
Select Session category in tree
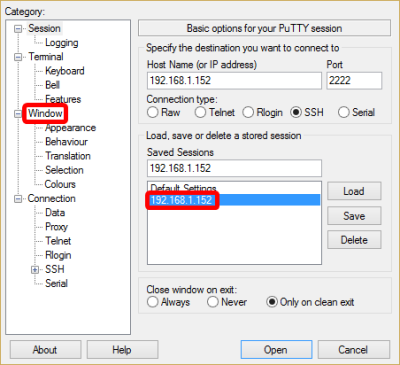click(44, 28)
